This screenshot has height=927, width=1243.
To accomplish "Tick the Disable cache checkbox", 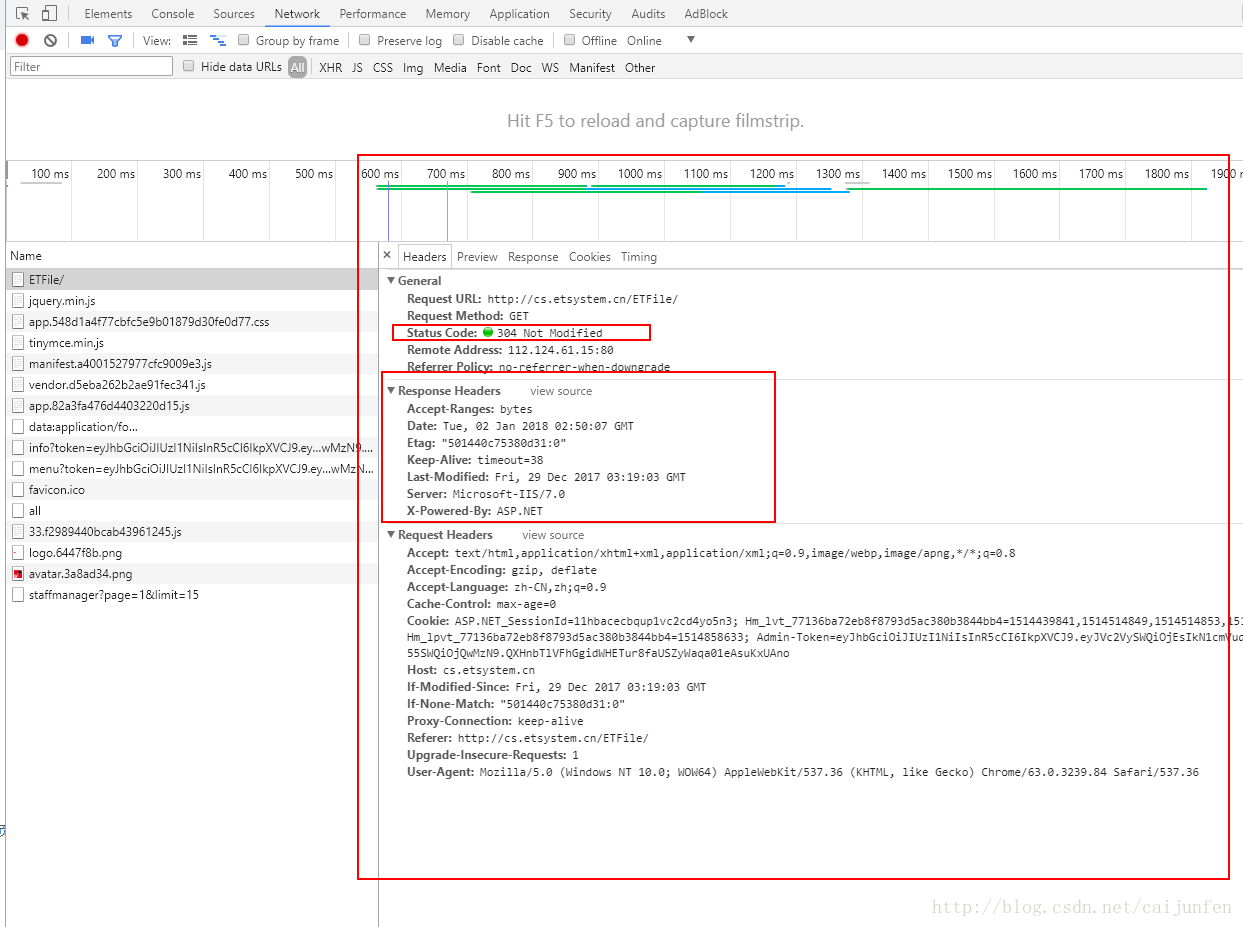I will point(459,40).
